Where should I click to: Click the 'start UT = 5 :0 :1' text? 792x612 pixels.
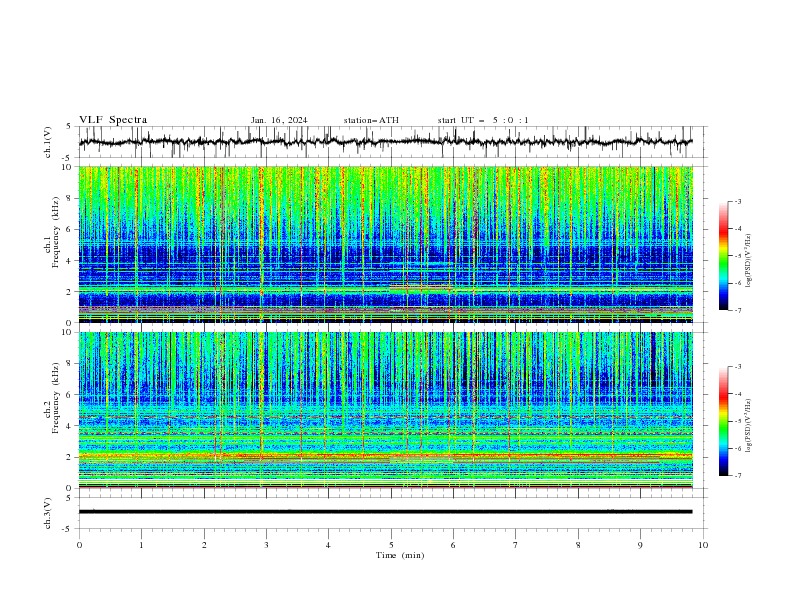point(483,120)
